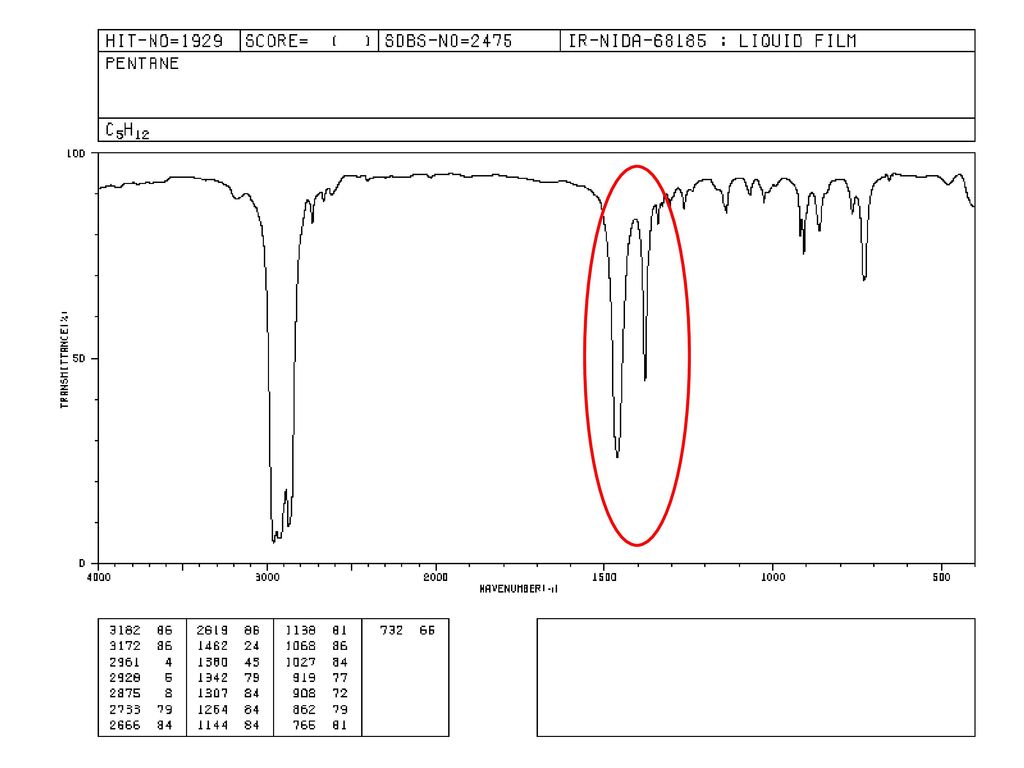Click peak value 732 in the table
This screenshot has height=768, width=1024.
point(391,631)
